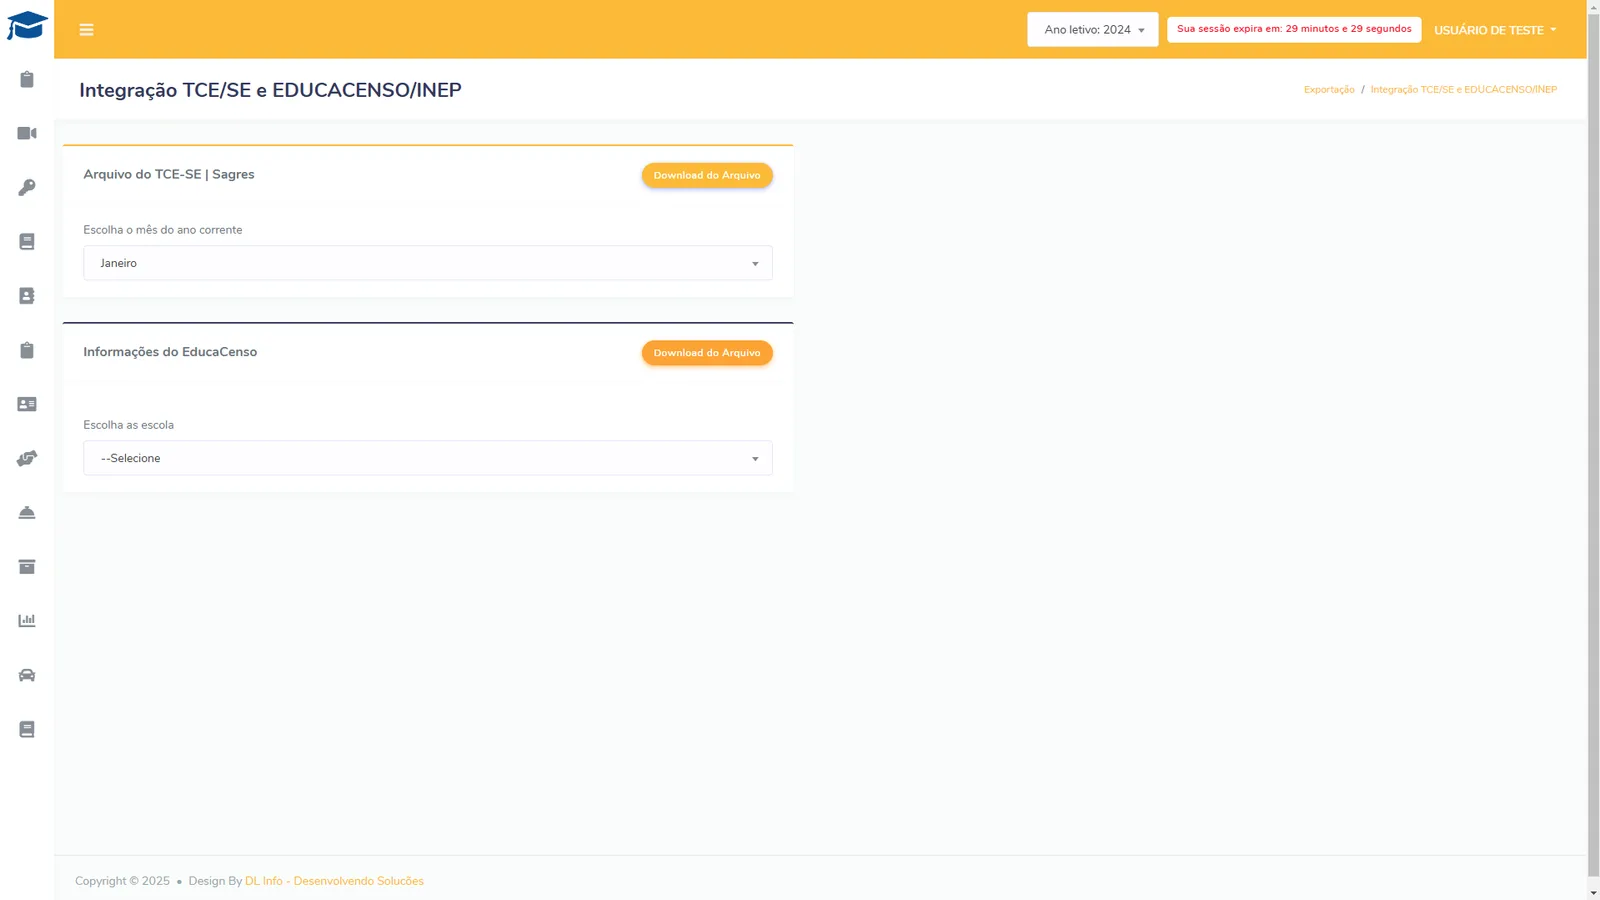This screenshot has width=1600, height=900.
Task: Open the Ano letivo: 2024 dropdown
Action: (1093, 29)
